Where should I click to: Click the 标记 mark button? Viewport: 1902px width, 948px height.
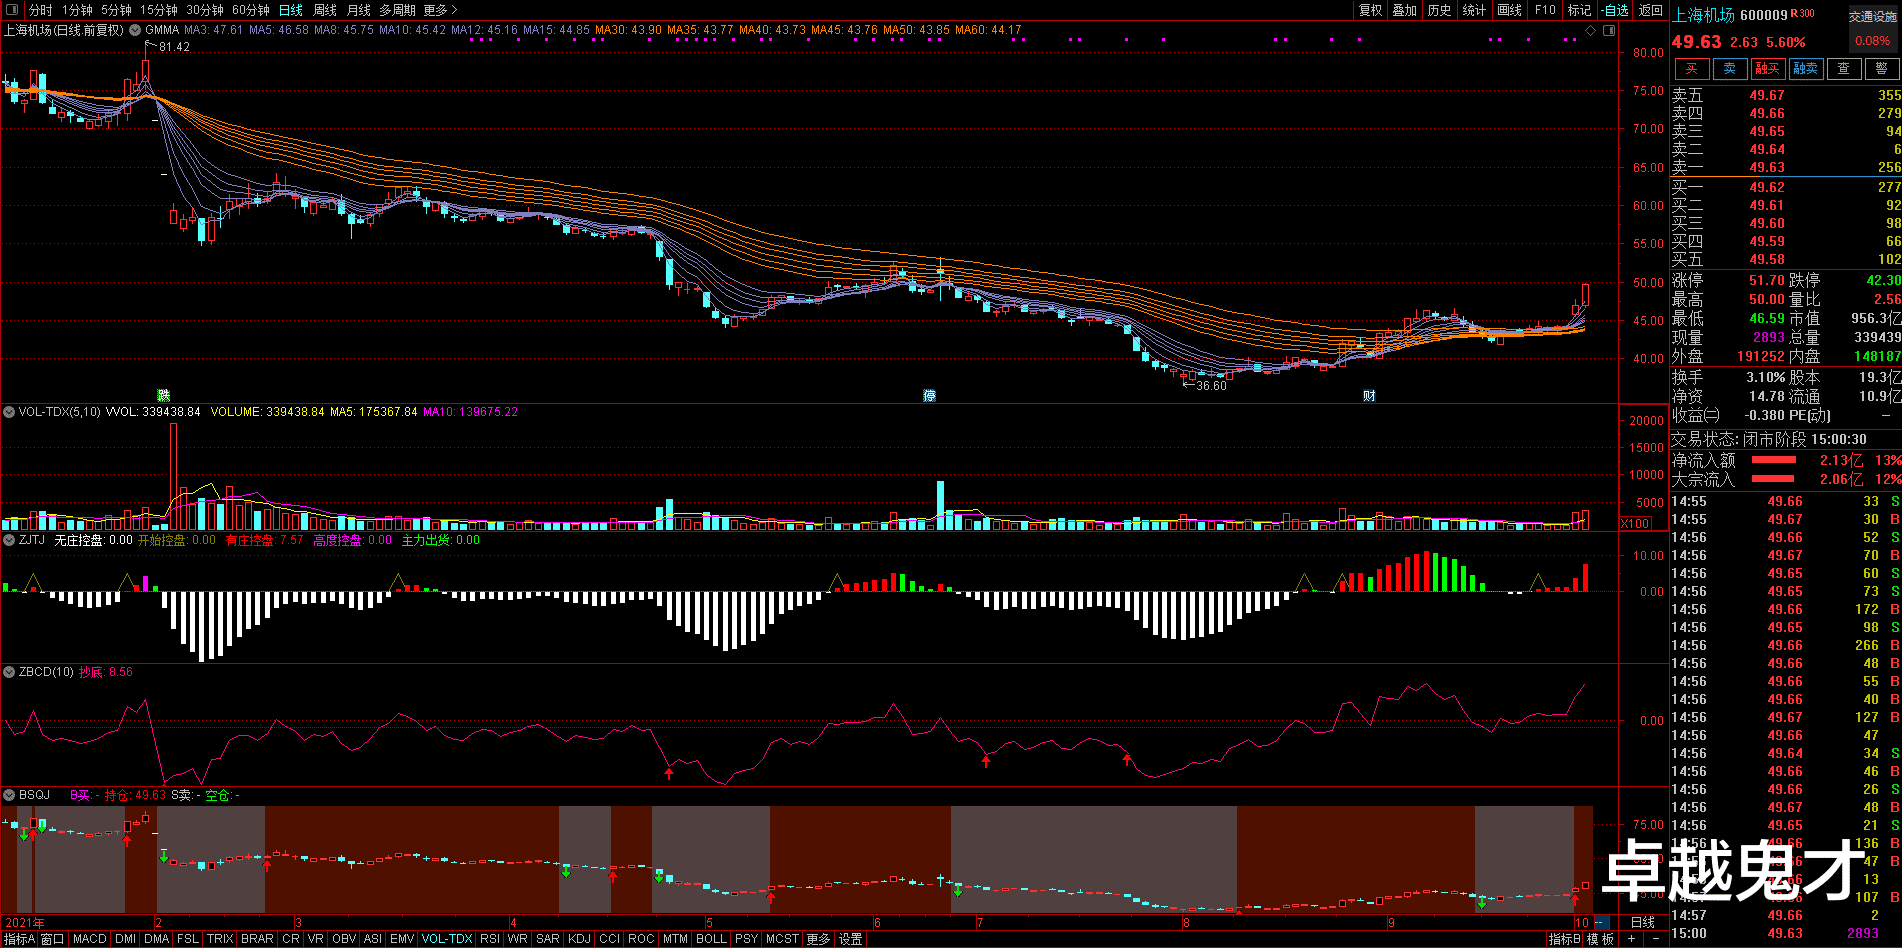click(x=1579, y=10)
